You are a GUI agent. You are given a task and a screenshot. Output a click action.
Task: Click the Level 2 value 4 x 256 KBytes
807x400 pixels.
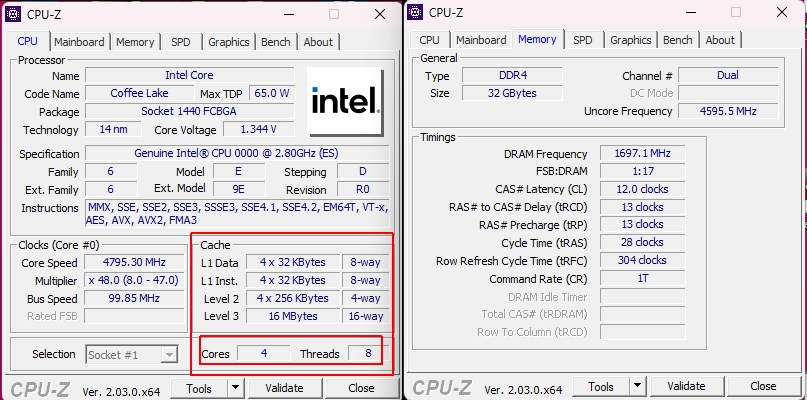[x=292, y=298]
